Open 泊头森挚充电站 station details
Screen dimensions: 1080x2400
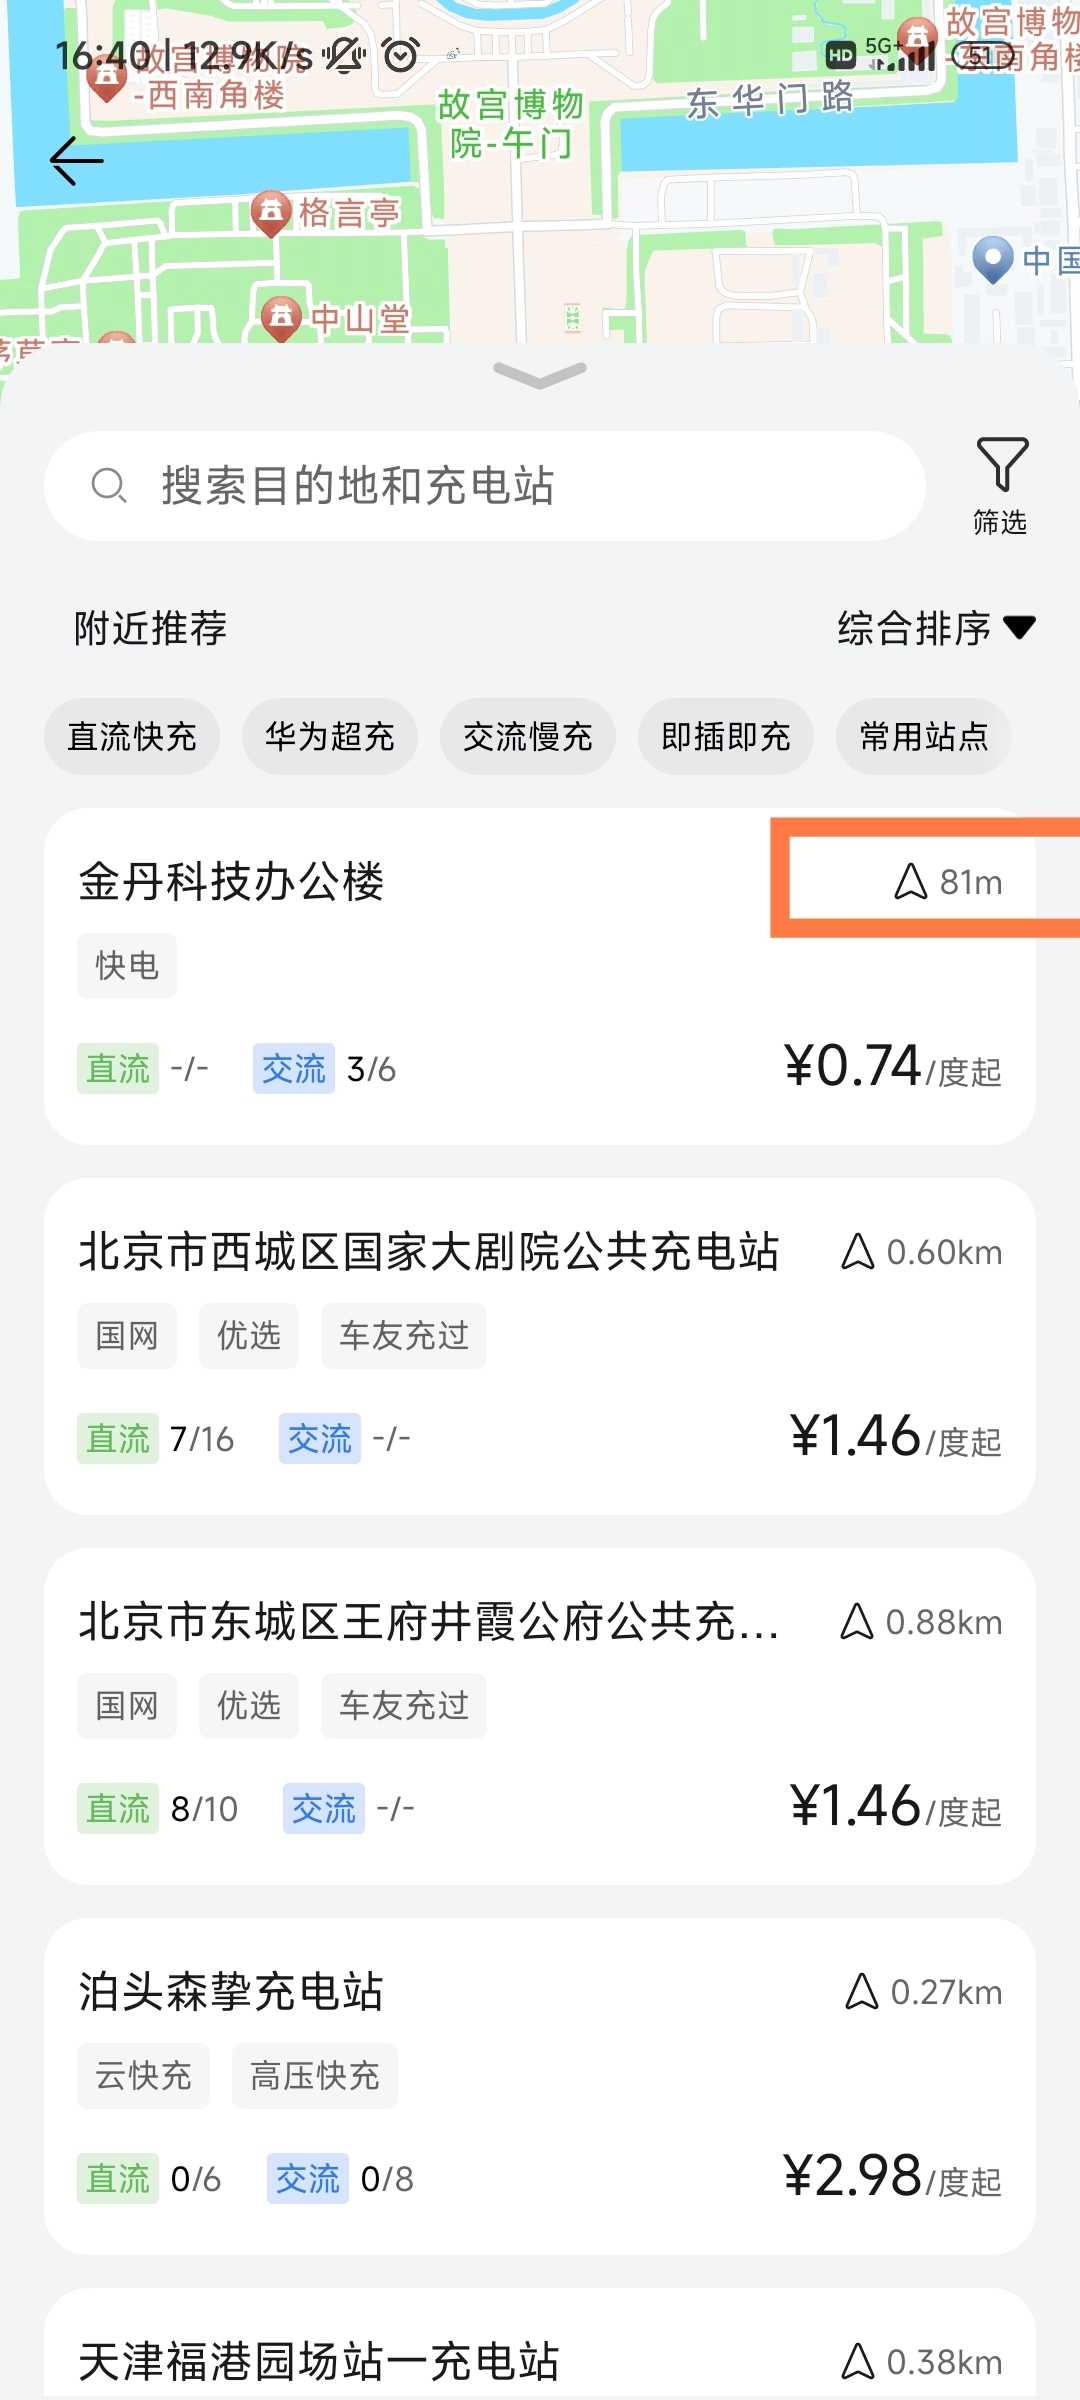[232, 1992]
